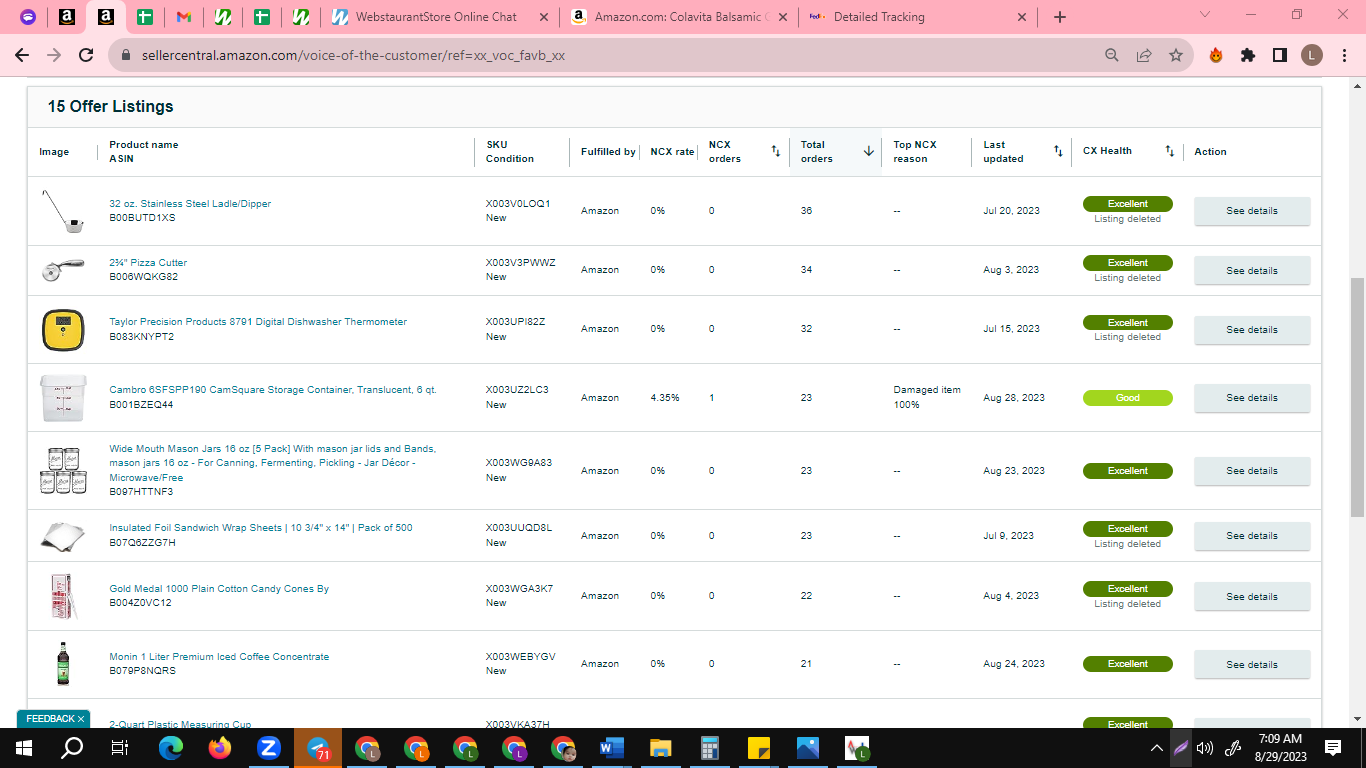Open the Zoom app on the taskbar
This screenshot has width=1366, height=768.
pos(268,748)
